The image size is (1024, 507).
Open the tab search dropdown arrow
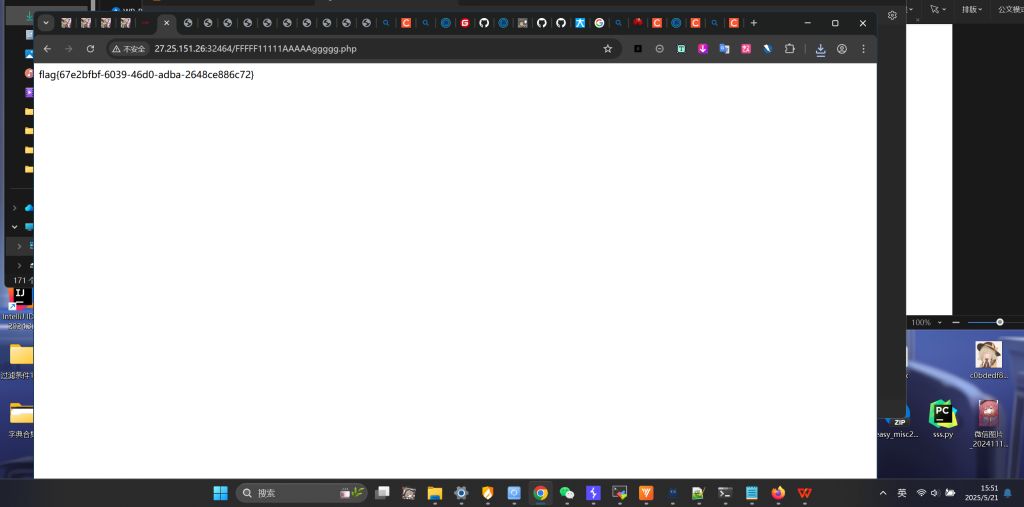point(46,23)
